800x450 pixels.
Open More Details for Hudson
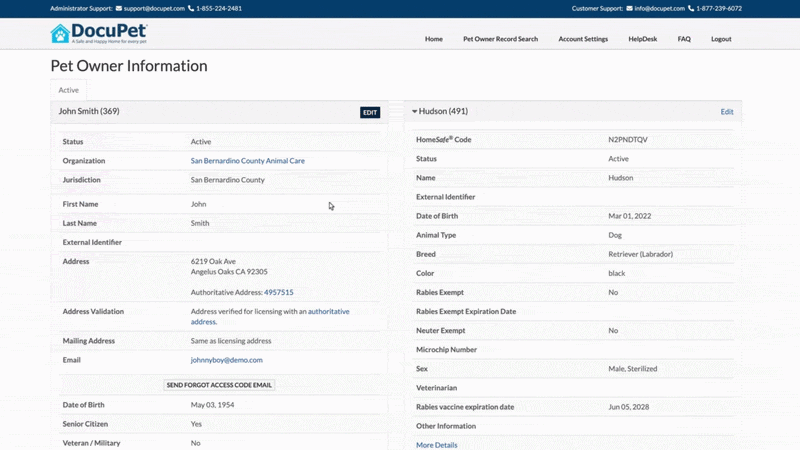[x=437, y=445]
